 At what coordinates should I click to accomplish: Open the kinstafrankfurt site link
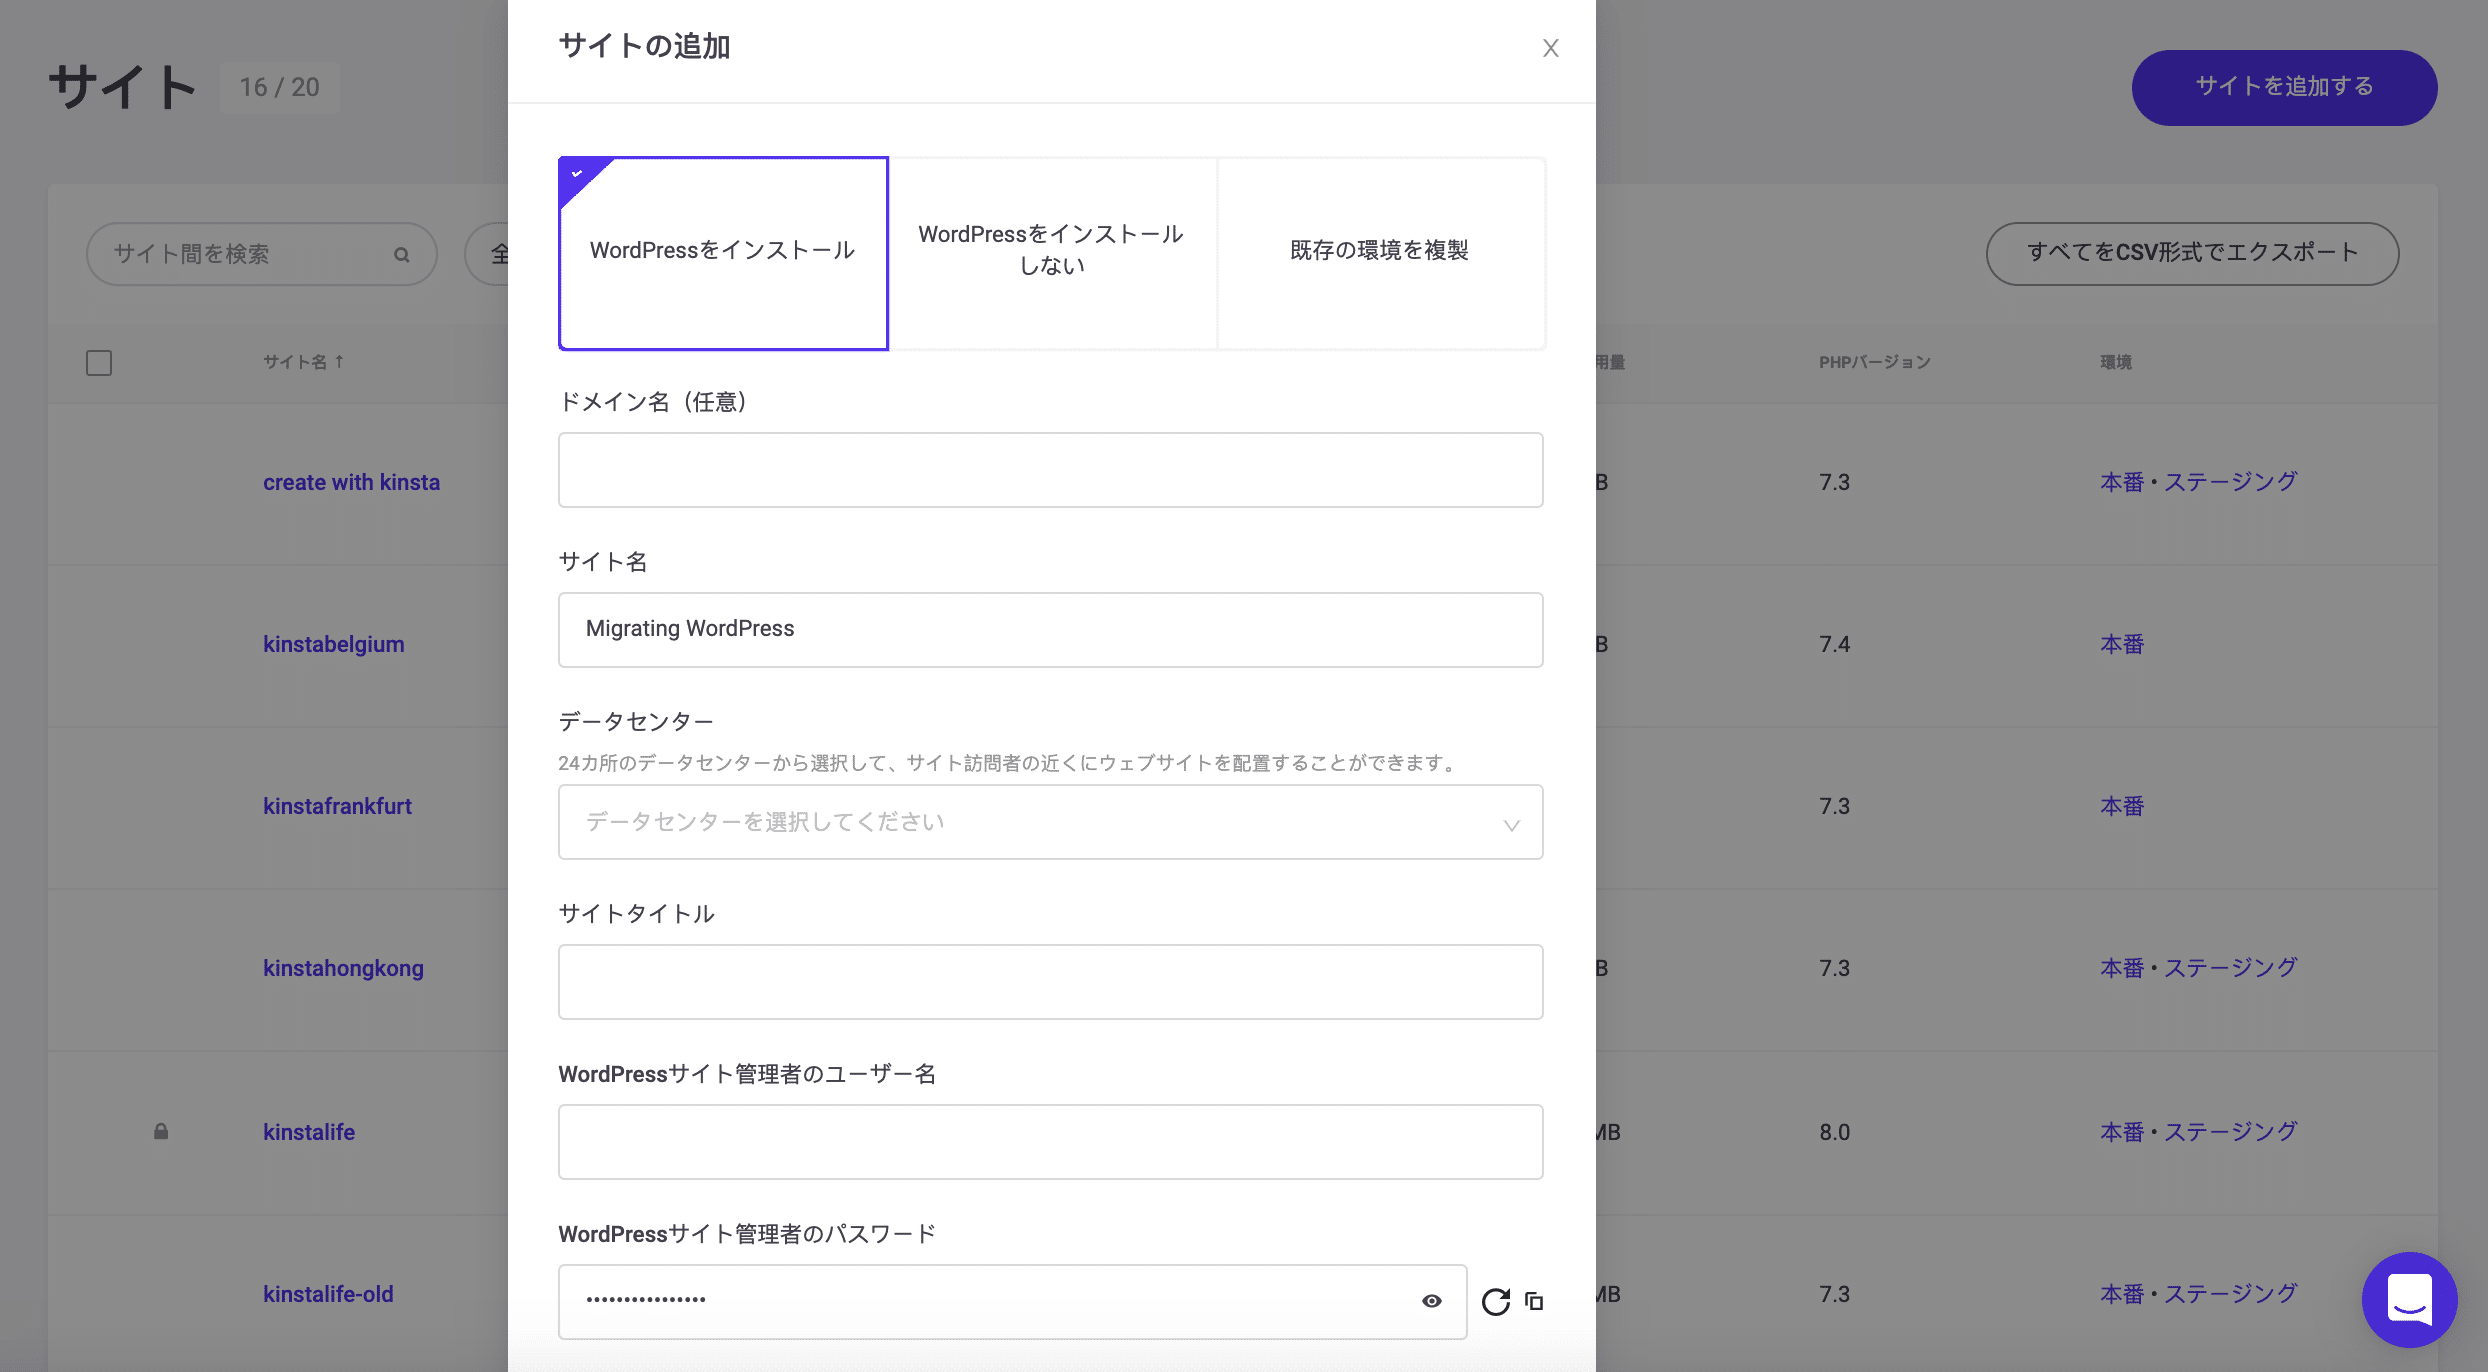coord(337,806)
